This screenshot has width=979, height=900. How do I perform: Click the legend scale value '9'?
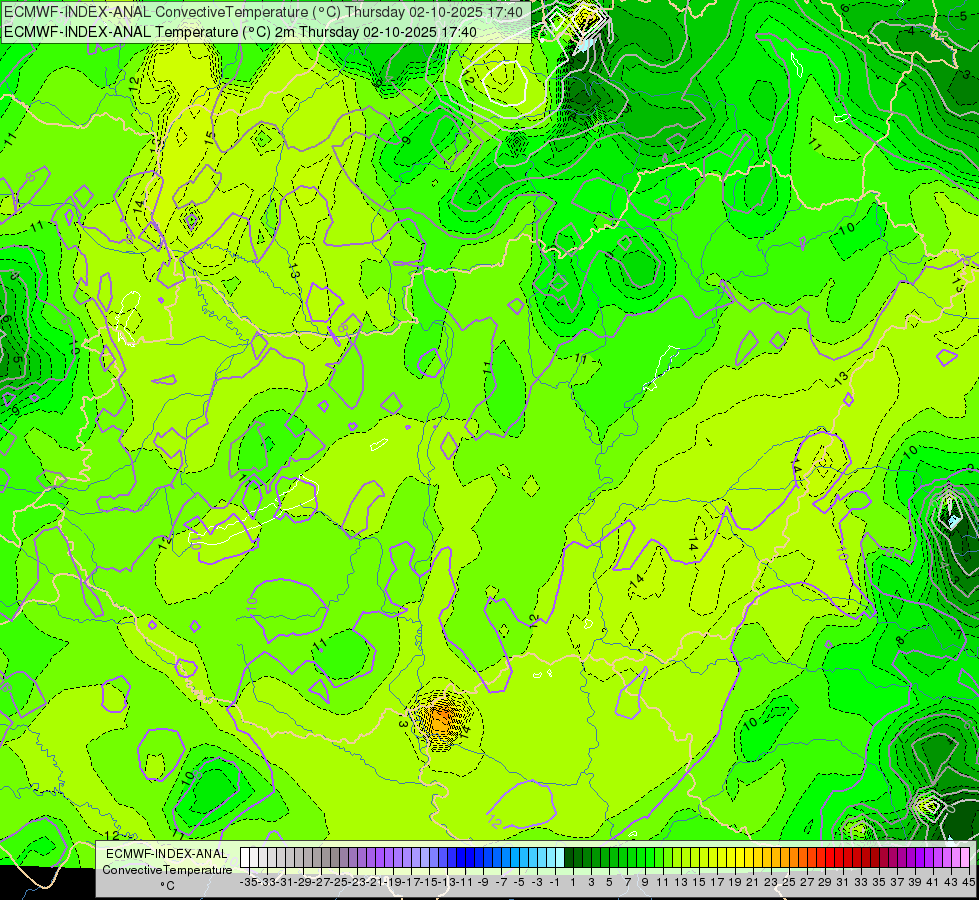point(645,883)
